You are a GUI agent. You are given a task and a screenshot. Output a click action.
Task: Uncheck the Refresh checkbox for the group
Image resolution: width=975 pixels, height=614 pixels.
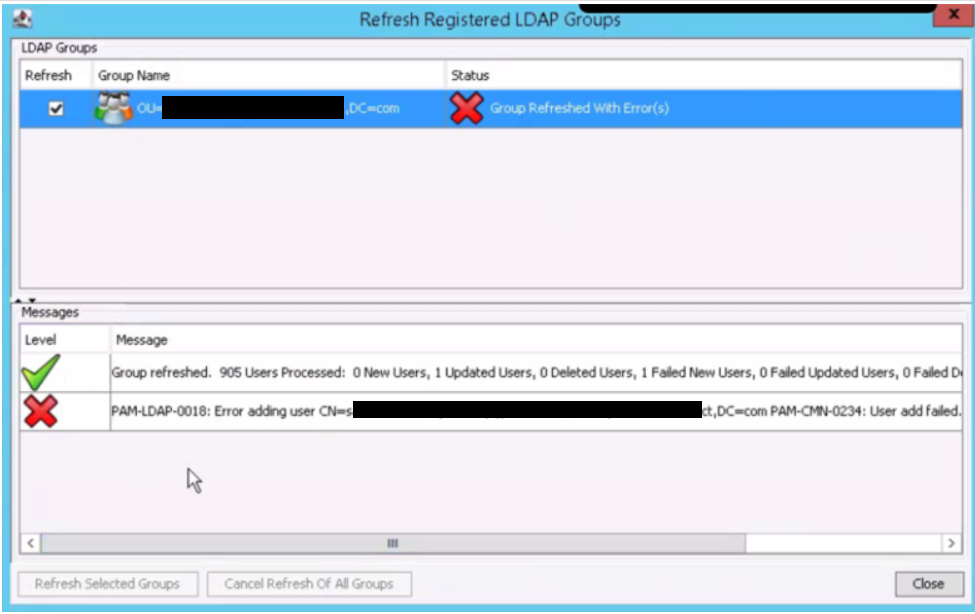click(56, 109)
